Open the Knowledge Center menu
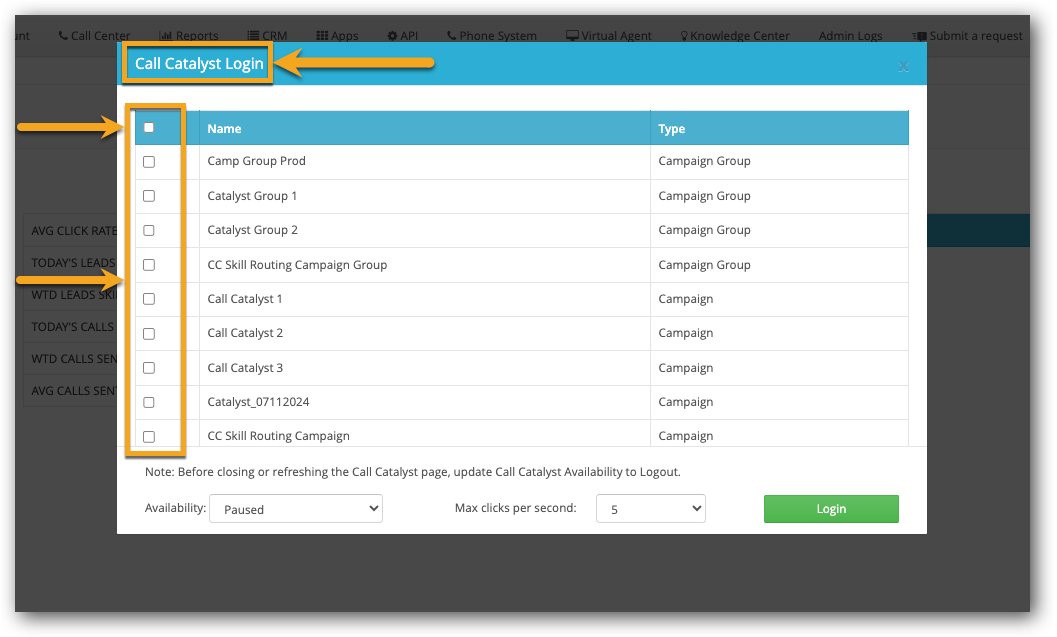 coord(735,36)
